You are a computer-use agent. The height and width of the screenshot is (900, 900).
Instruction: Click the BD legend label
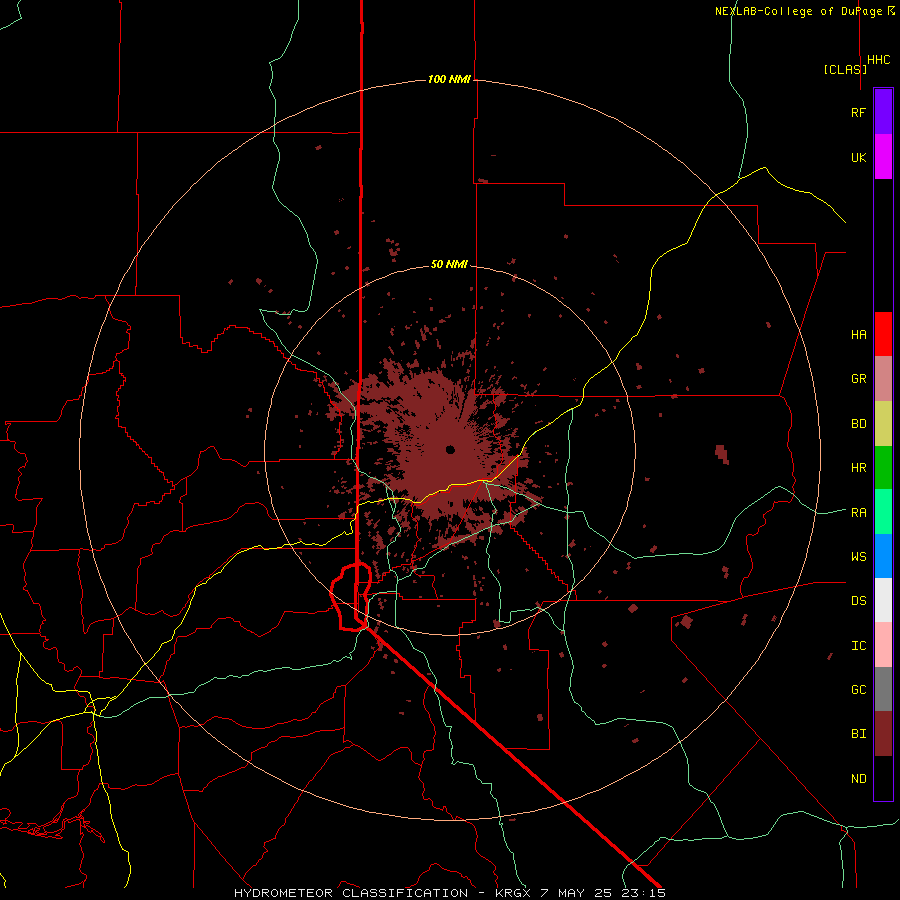(x=858, y=424)
